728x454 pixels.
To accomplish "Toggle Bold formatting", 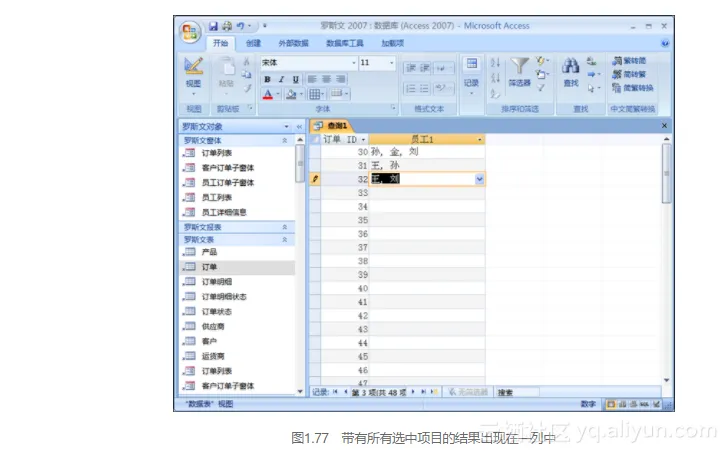I will [267, 79].
